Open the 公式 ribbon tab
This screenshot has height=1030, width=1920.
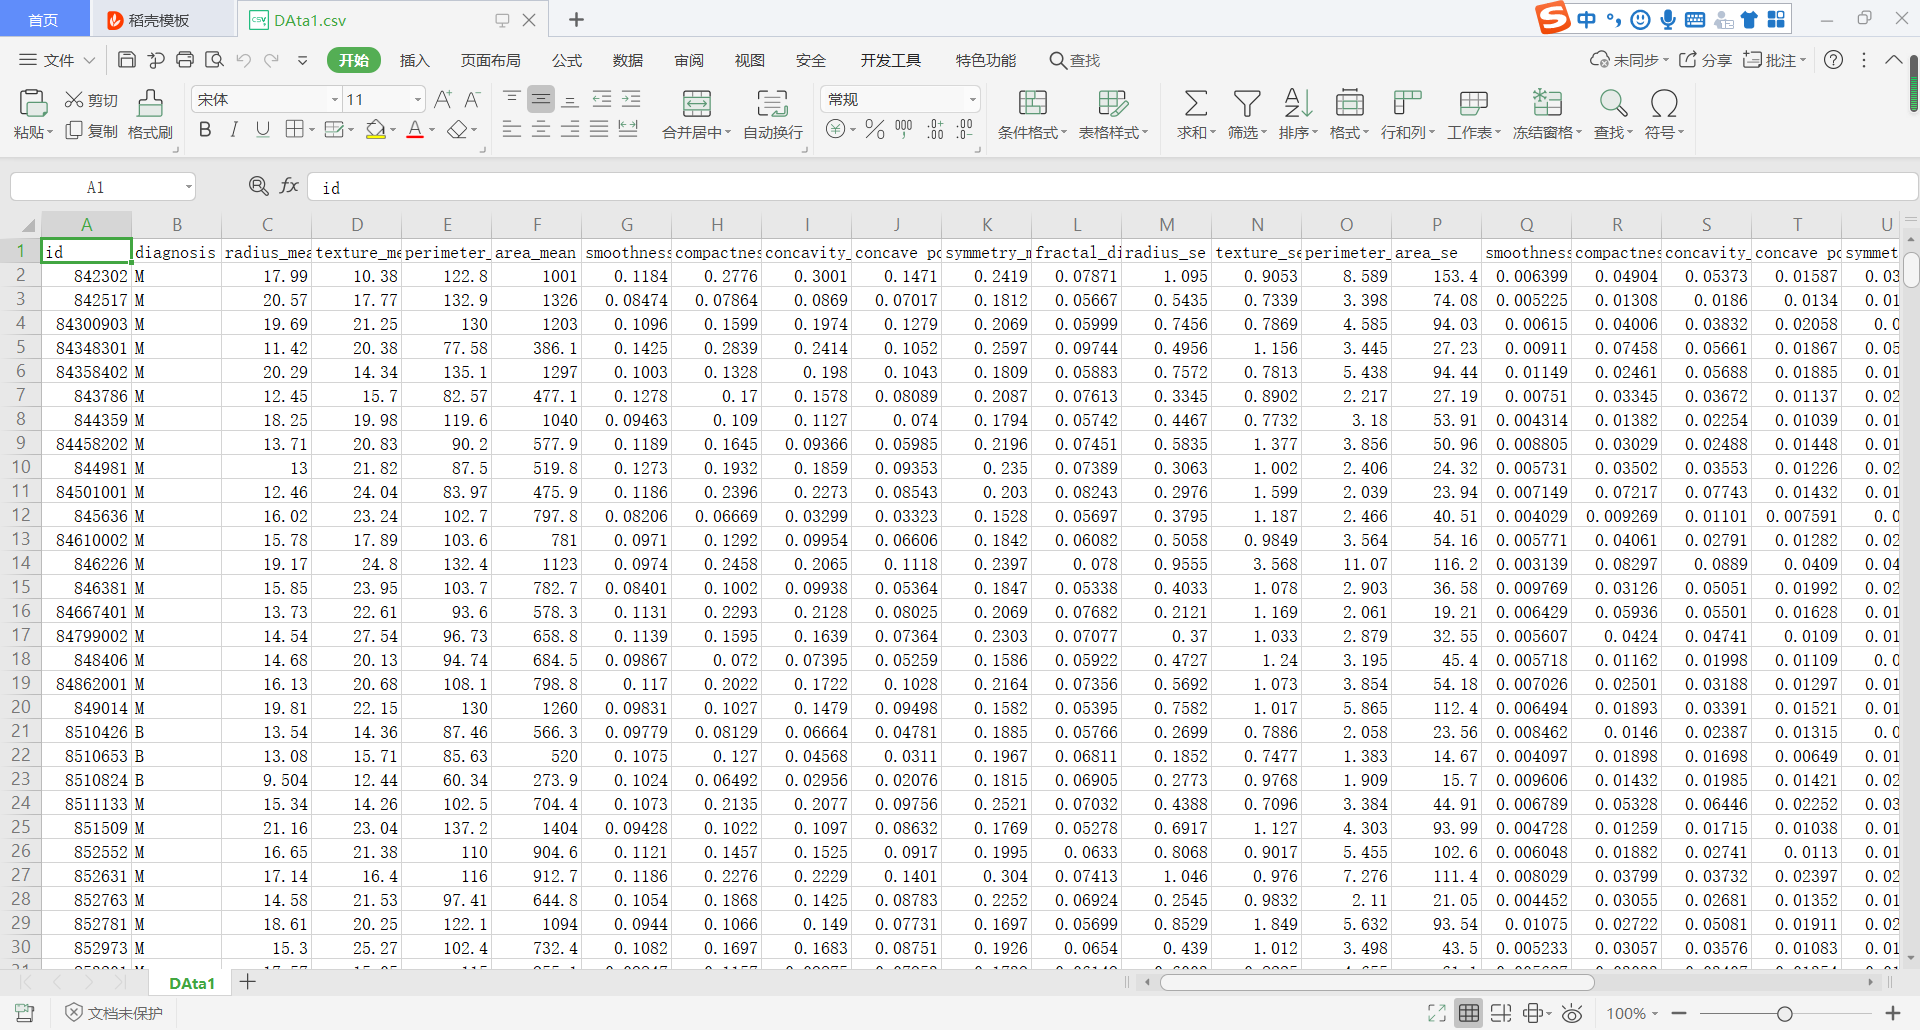pos(566,60)
